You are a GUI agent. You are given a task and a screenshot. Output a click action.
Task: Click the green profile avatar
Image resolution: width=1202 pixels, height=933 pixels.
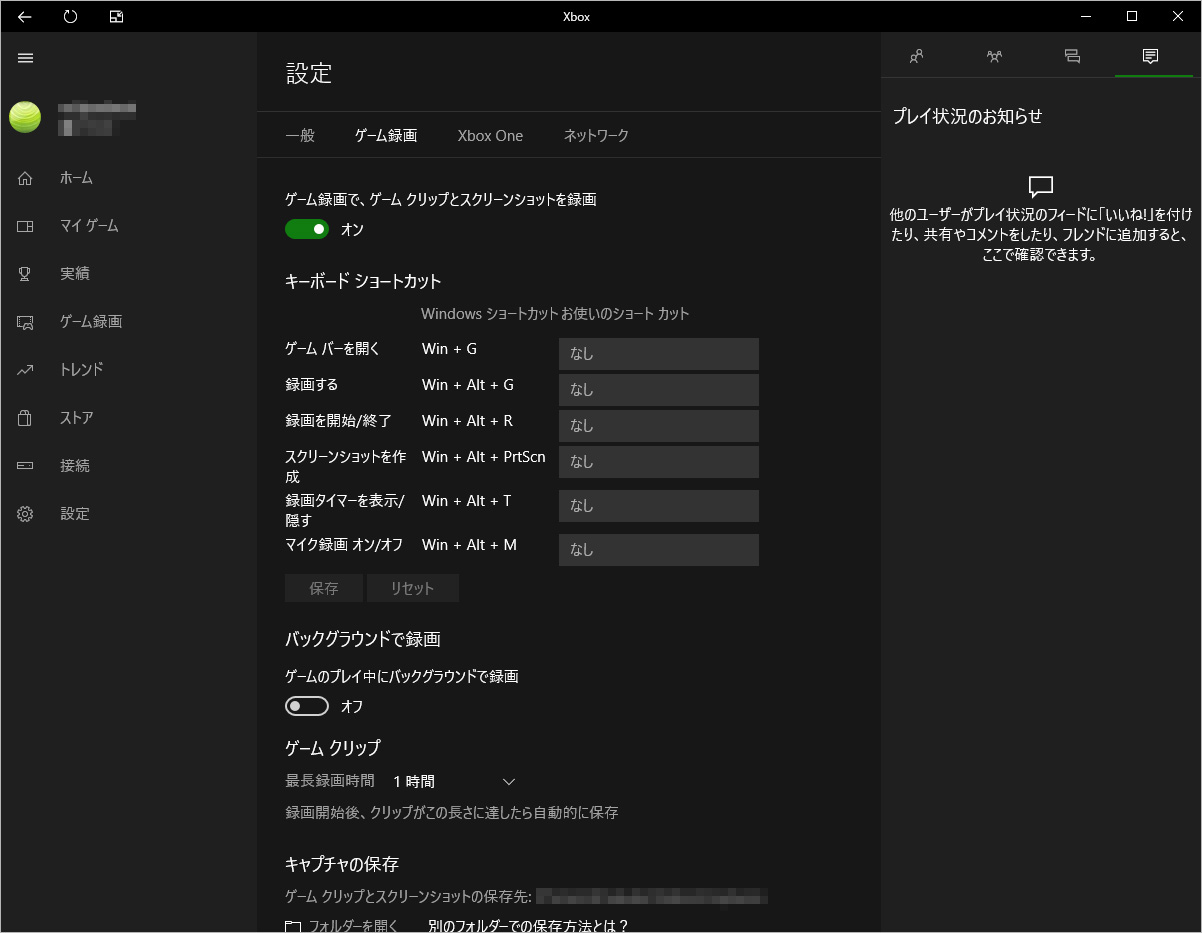click(x=25, y=118)
